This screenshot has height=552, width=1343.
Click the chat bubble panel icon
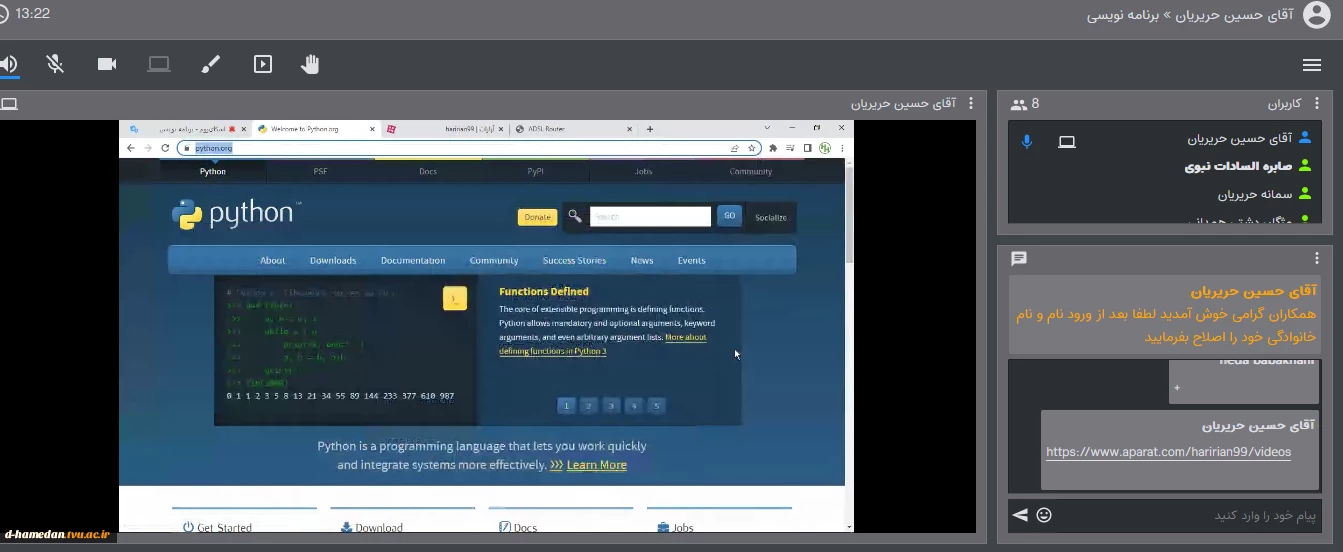point(1019,259)
